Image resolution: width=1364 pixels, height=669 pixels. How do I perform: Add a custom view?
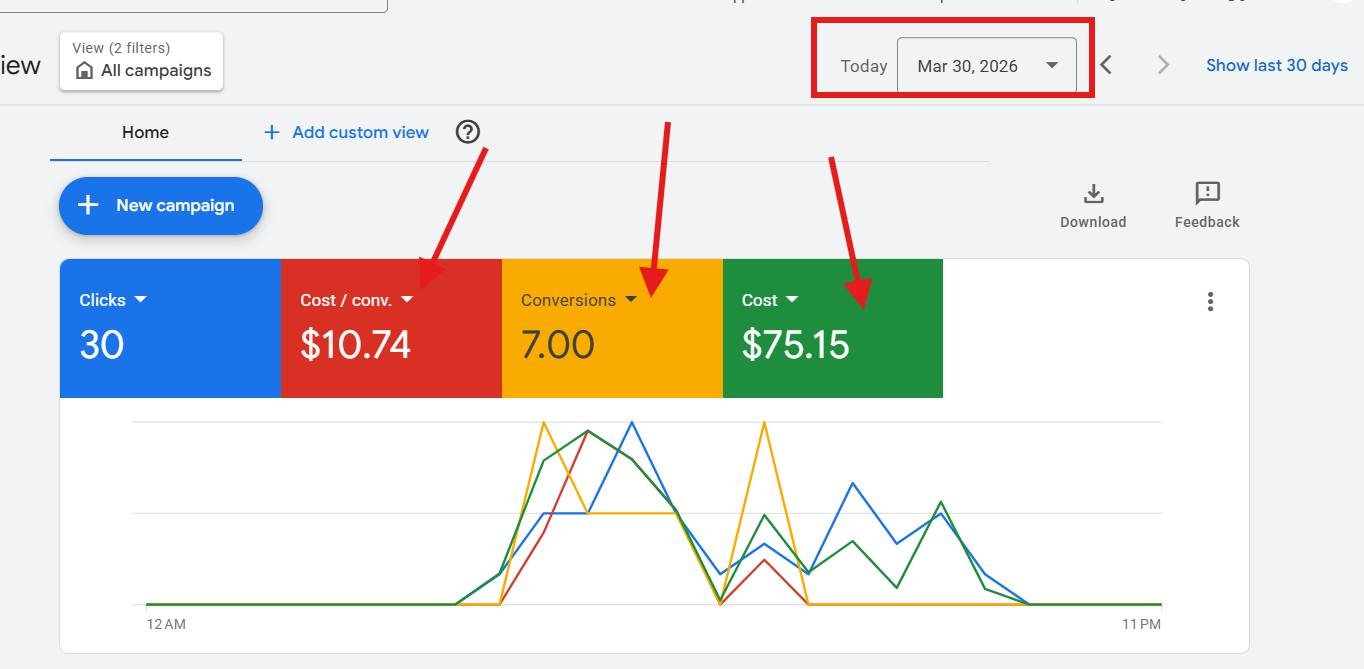[346, 132]
